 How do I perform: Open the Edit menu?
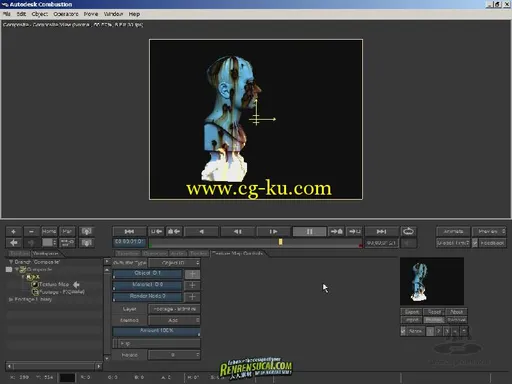click(x=21, y=14)
